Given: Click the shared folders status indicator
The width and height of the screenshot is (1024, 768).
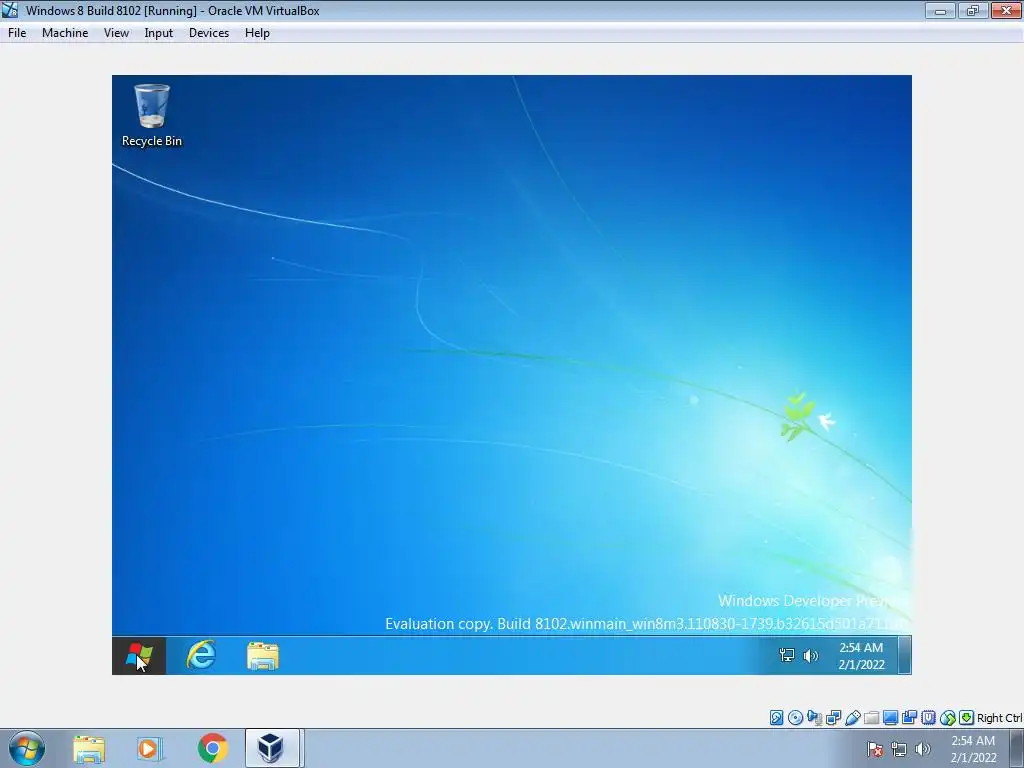Looking at the screenshot, I should point(871,718).
